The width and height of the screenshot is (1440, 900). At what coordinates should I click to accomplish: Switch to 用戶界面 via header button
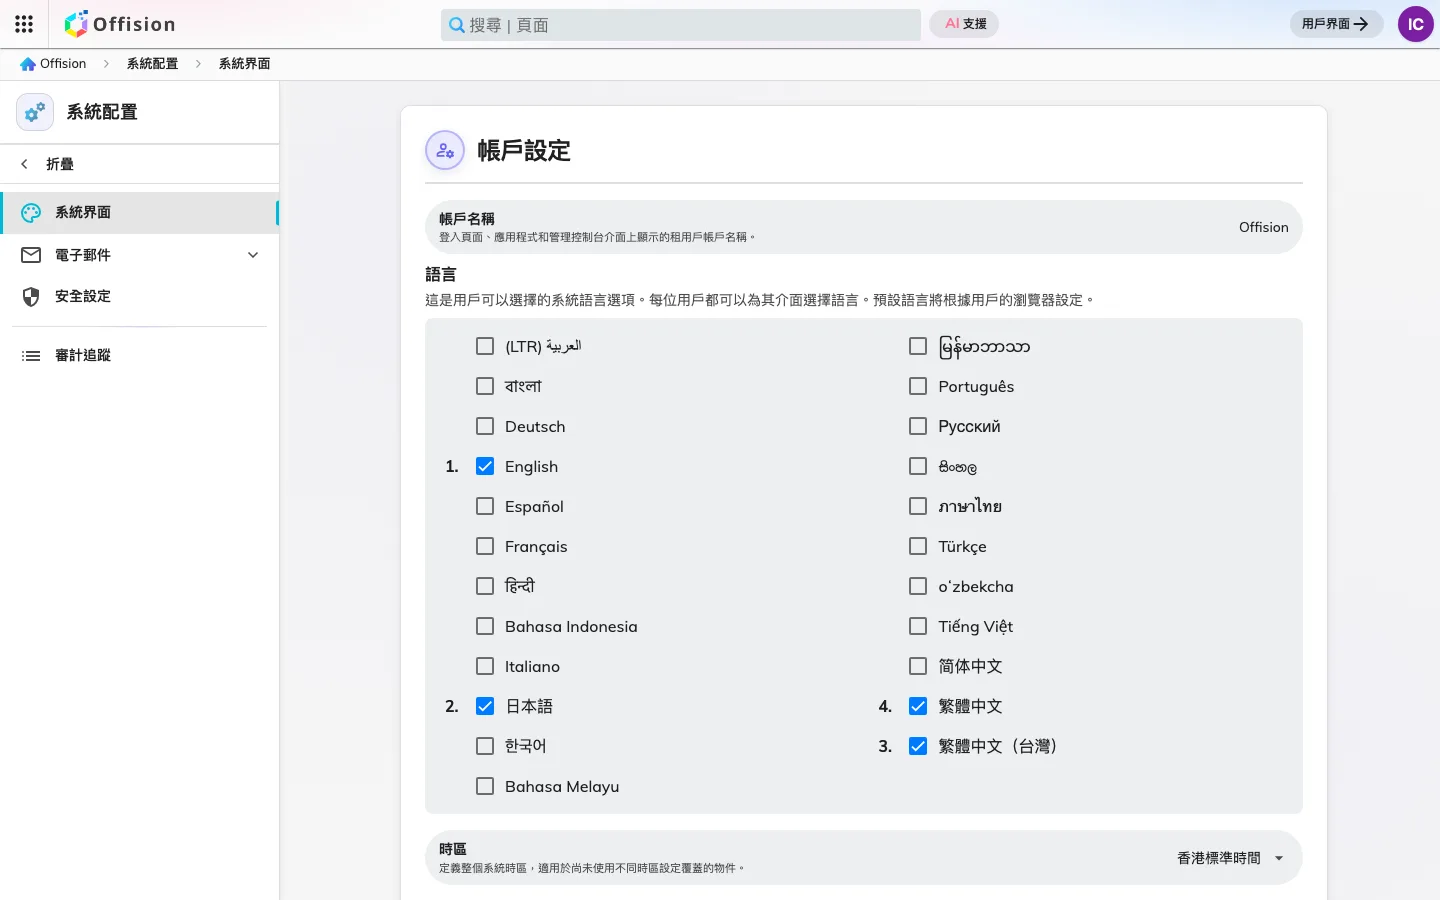(x=1336, y=24)
